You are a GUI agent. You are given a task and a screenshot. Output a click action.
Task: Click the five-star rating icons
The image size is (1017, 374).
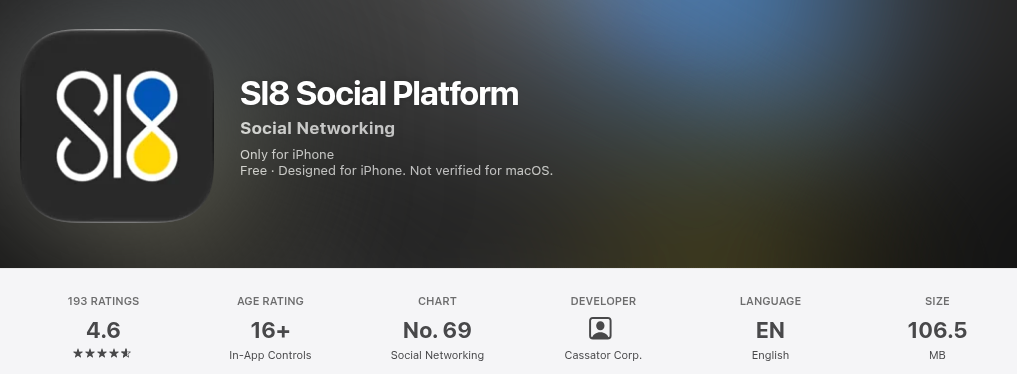[x=102, y=353]
